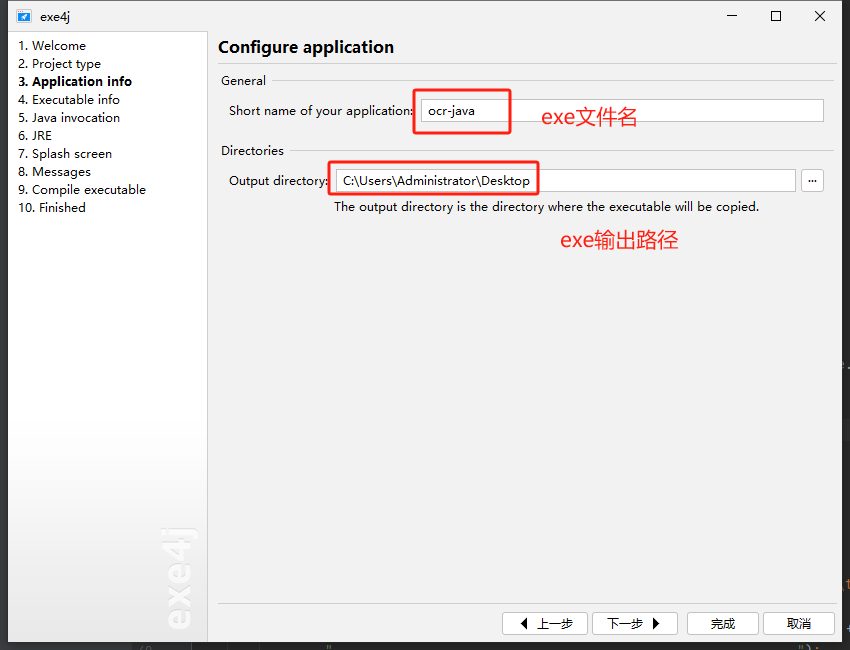Go to the Java invocation step
The image size is (850, 650).
point(69,117)
